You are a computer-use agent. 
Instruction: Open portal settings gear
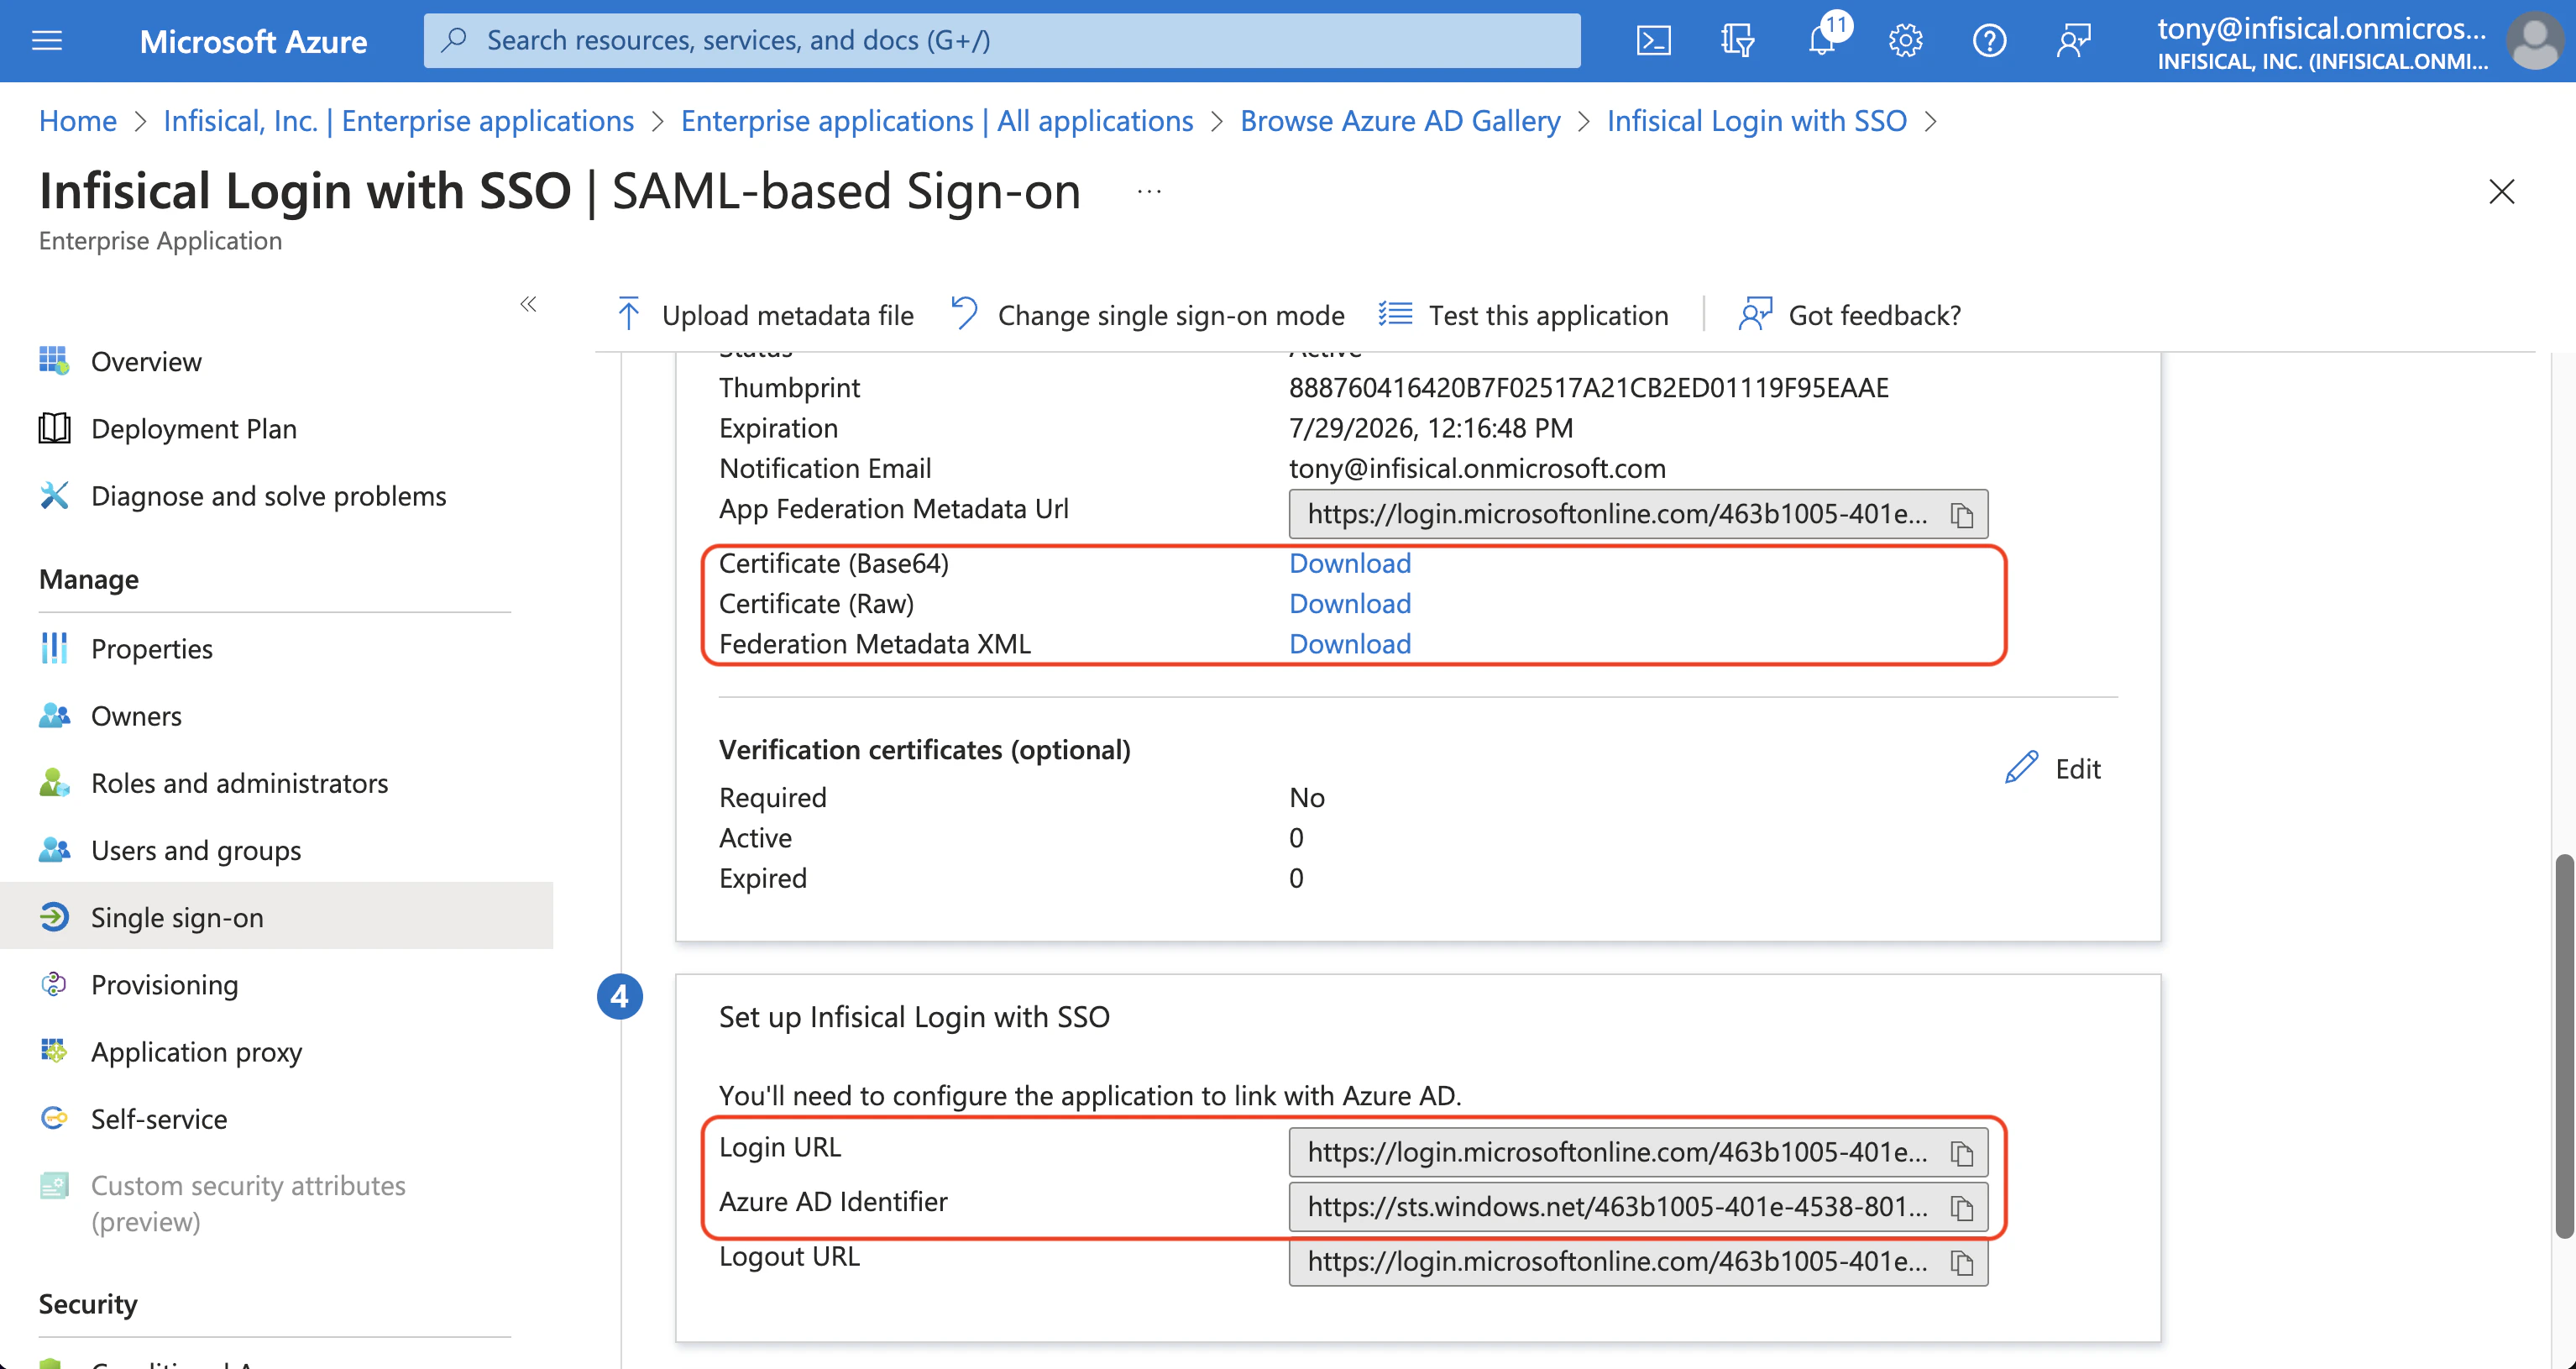pos(1905,41)
